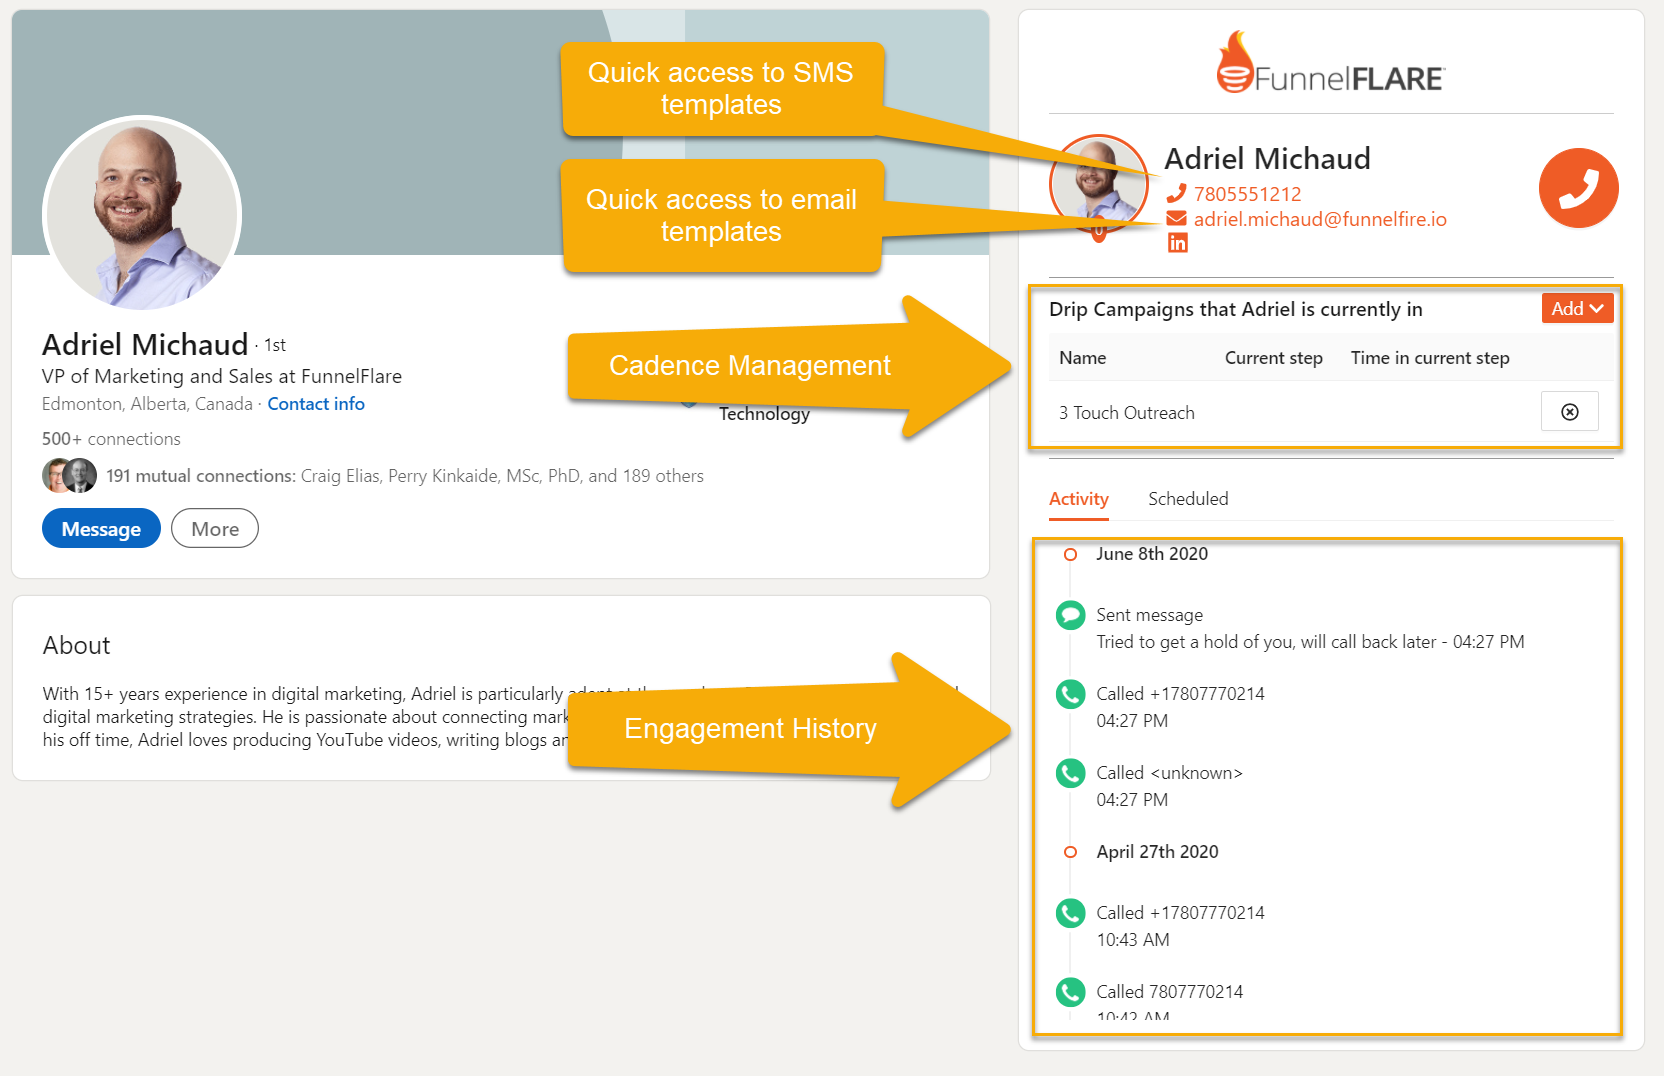Click the envelope icon beside the email address
Screen dimensions: 1664x1076
point(1177,219)
